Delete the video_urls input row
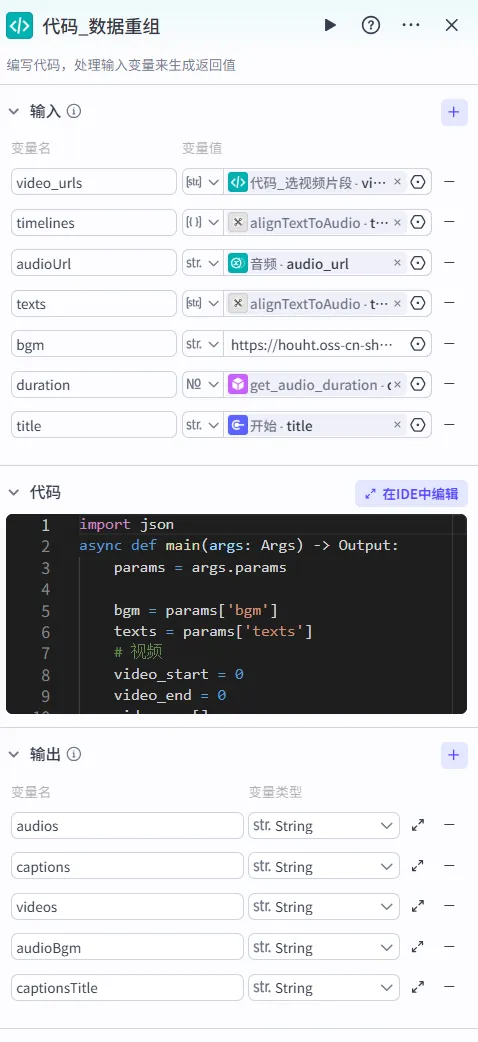Viewport: 478px width, 1042px height. tap(449, 182)
